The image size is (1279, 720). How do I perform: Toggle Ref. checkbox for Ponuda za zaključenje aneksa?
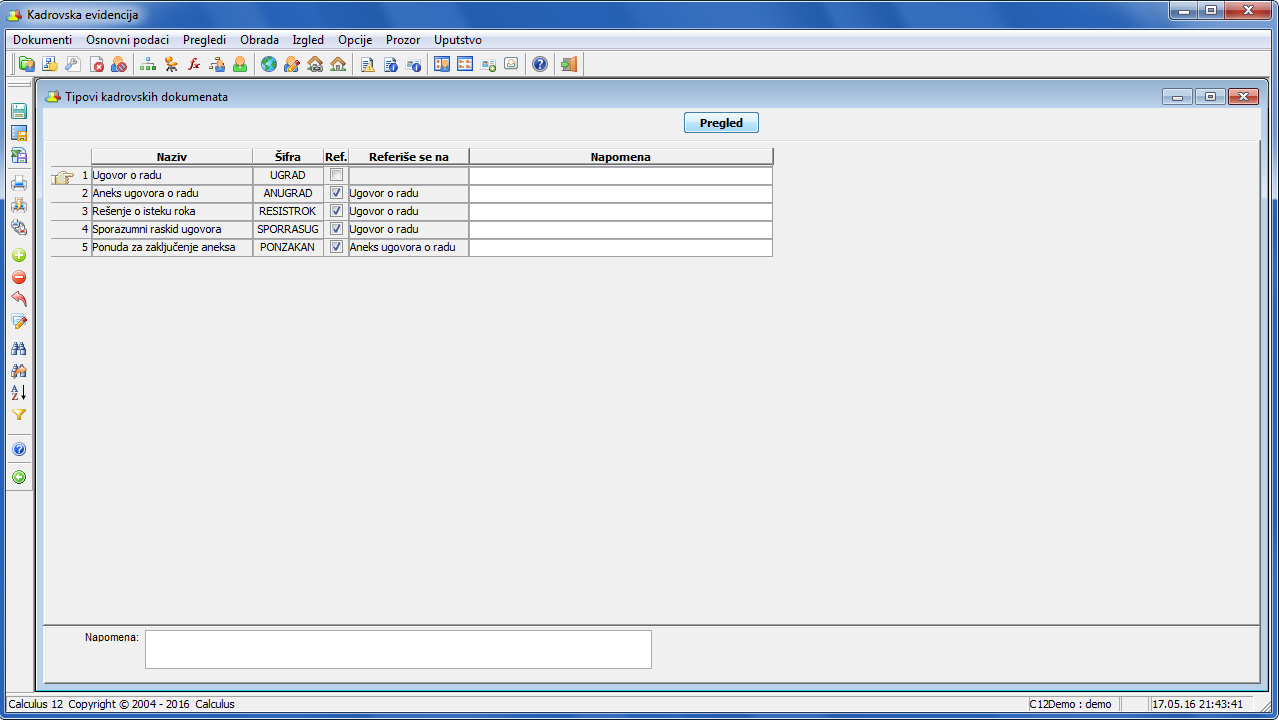click(337, 247)
